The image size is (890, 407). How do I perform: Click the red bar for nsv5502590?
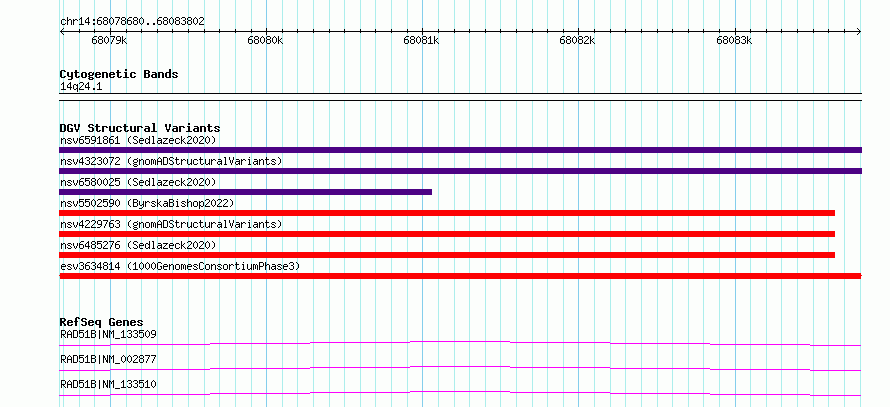(447, 213)
